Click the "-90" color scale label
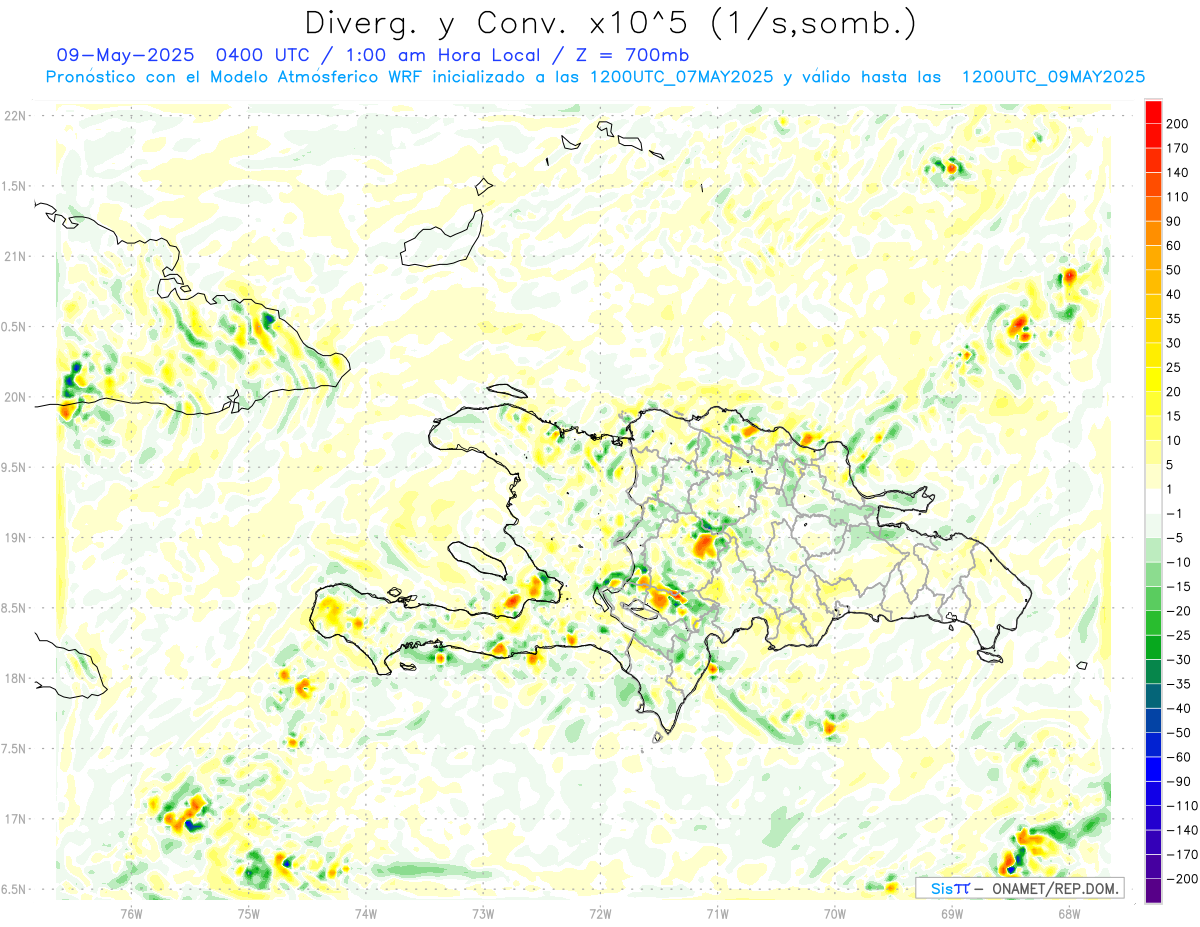Image resolution: width=1200 pixels, height=927 pixels. pos(1178,781)
